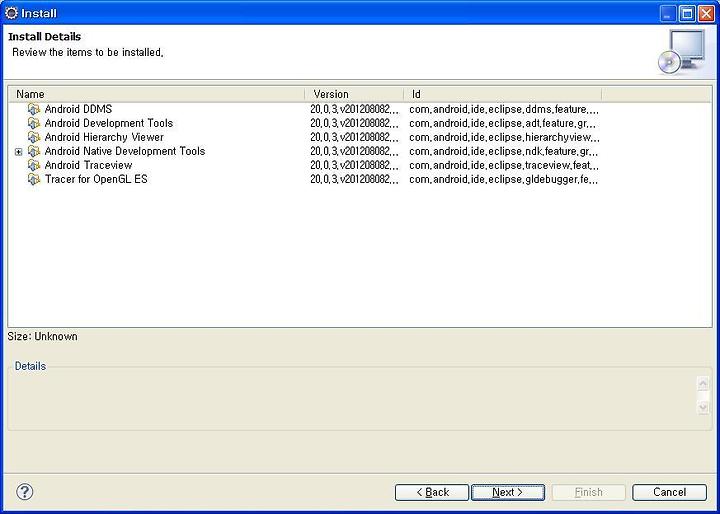720x514 pixels.
Task: Proceed with the Next button
Action: [x=508, y=492]
